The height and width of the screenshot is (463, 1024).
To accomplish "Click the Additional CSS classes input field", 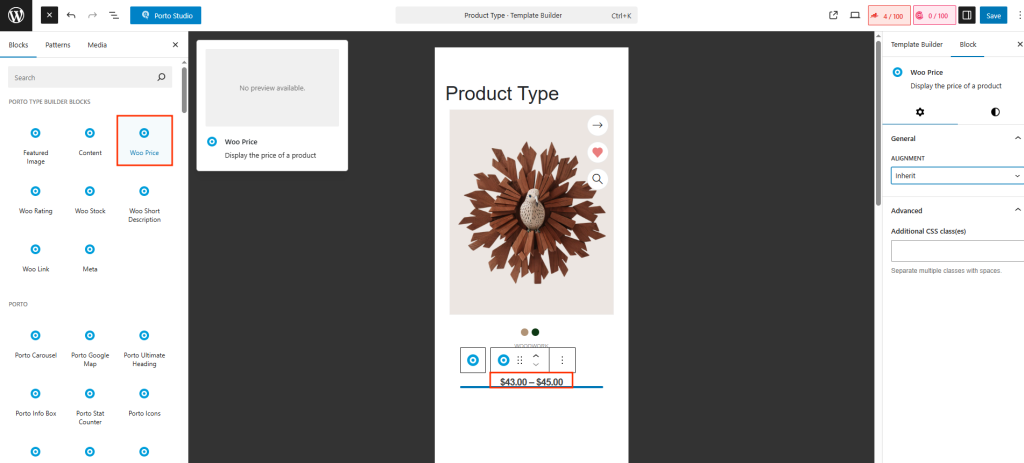I will tap(956, 251).
